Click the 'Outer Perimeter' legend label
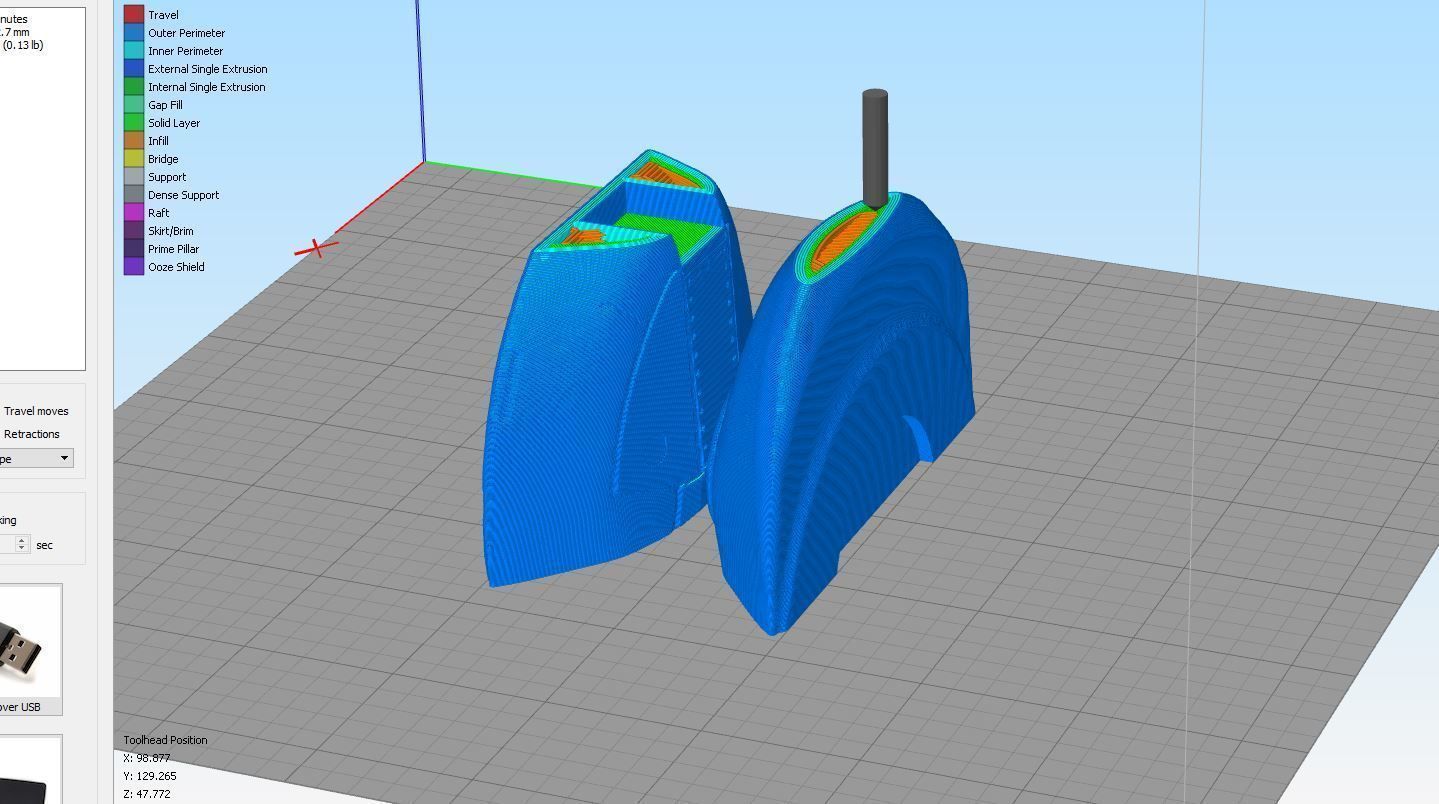Screen dimensions: 1439x804 point(186,33)
